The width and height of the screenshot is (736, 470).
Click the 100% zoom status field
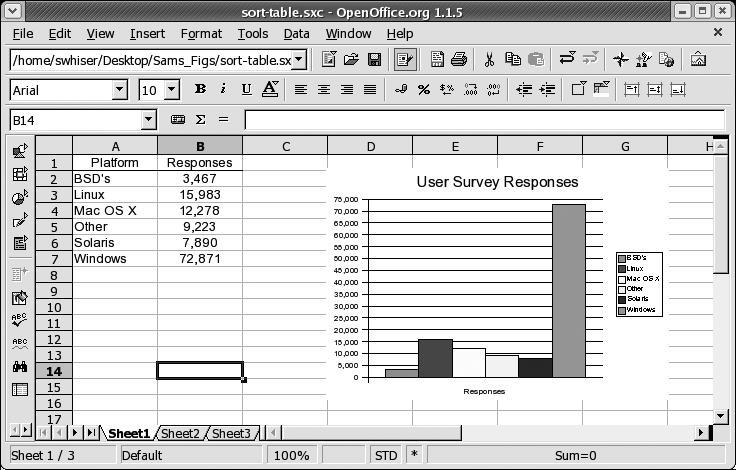pos(291,455)
